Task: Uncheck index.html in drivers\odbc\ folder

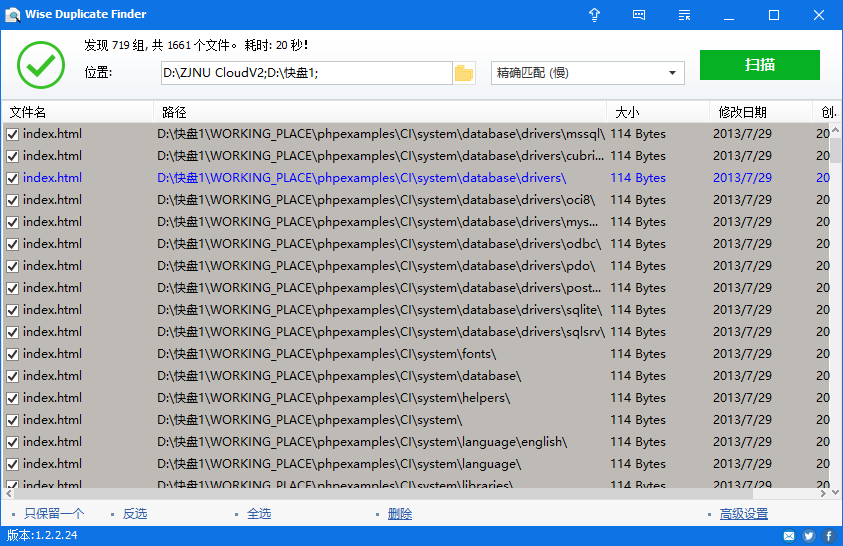Action: pos(12,245)
